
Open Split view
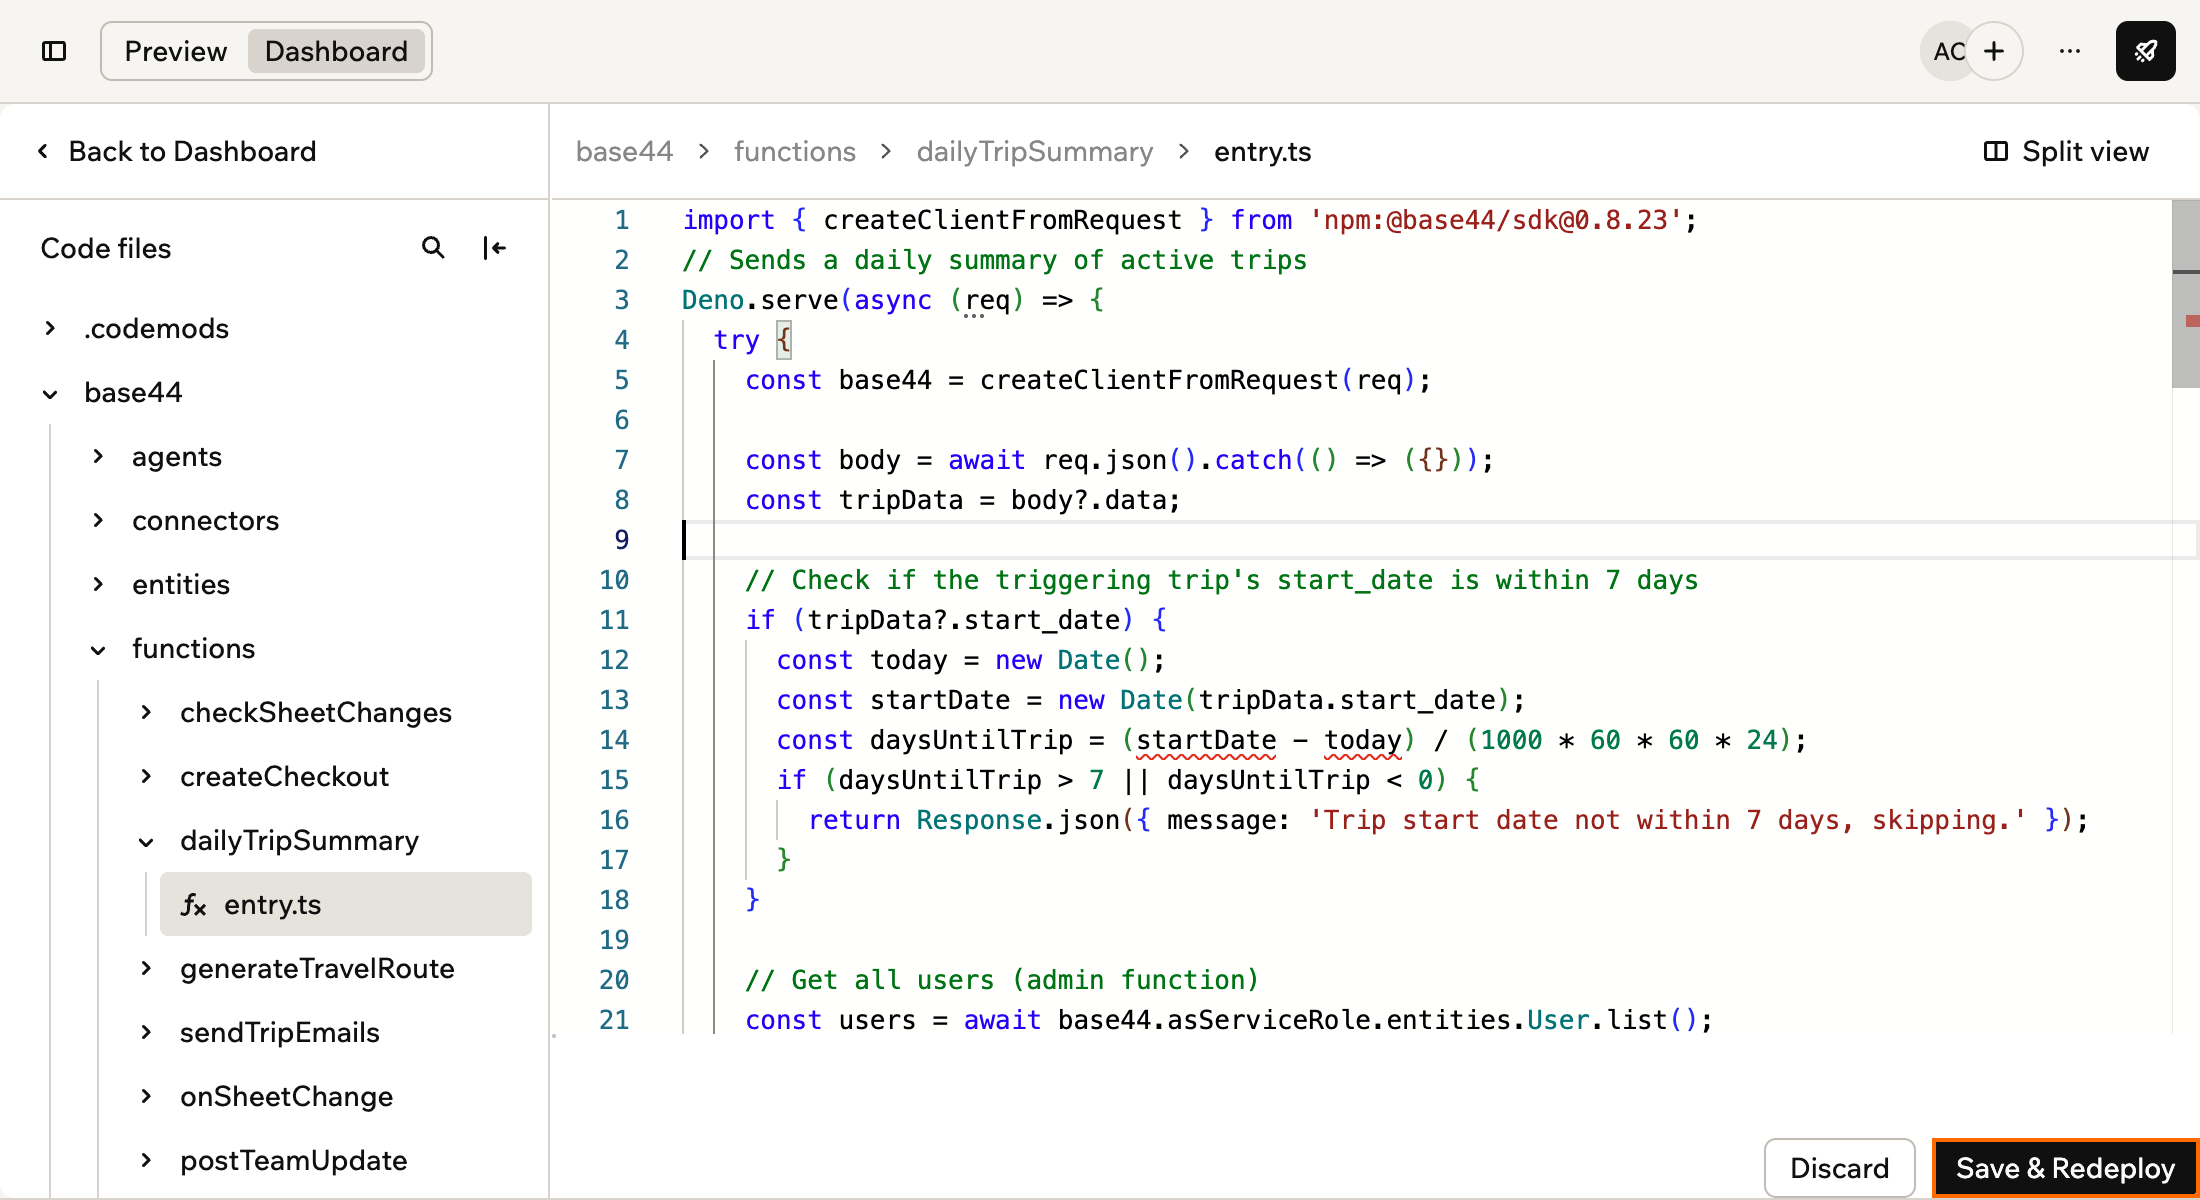[x=2066, y=151]
